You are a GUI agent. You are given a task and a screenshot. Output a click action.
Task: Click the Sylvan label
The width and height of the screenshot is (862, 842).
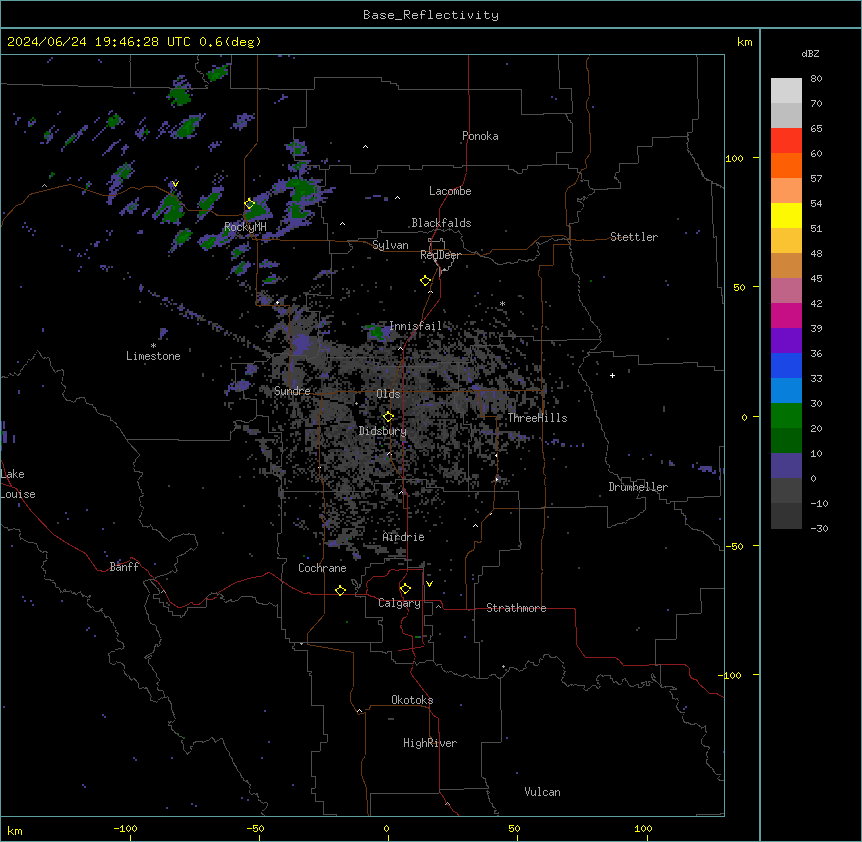tap(390, 245)
